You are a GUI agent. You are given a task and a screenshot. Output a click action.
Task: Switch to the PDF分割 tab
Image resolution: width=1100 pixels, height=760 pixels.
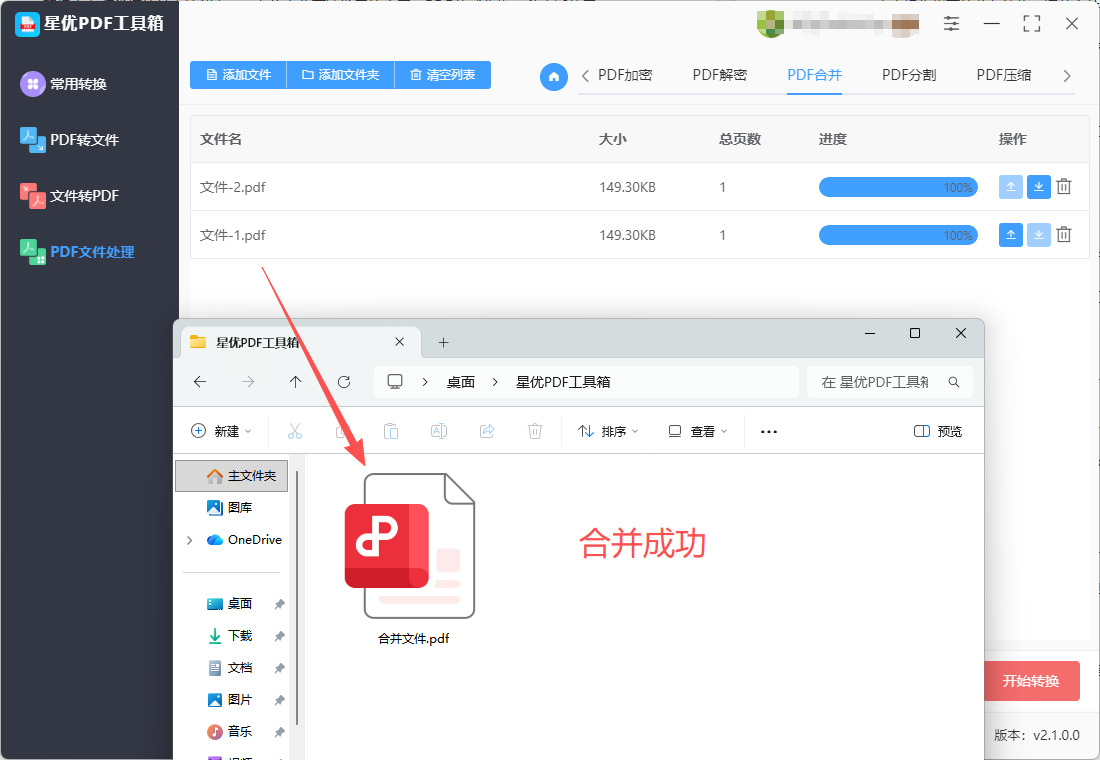(x=909, y=75)
